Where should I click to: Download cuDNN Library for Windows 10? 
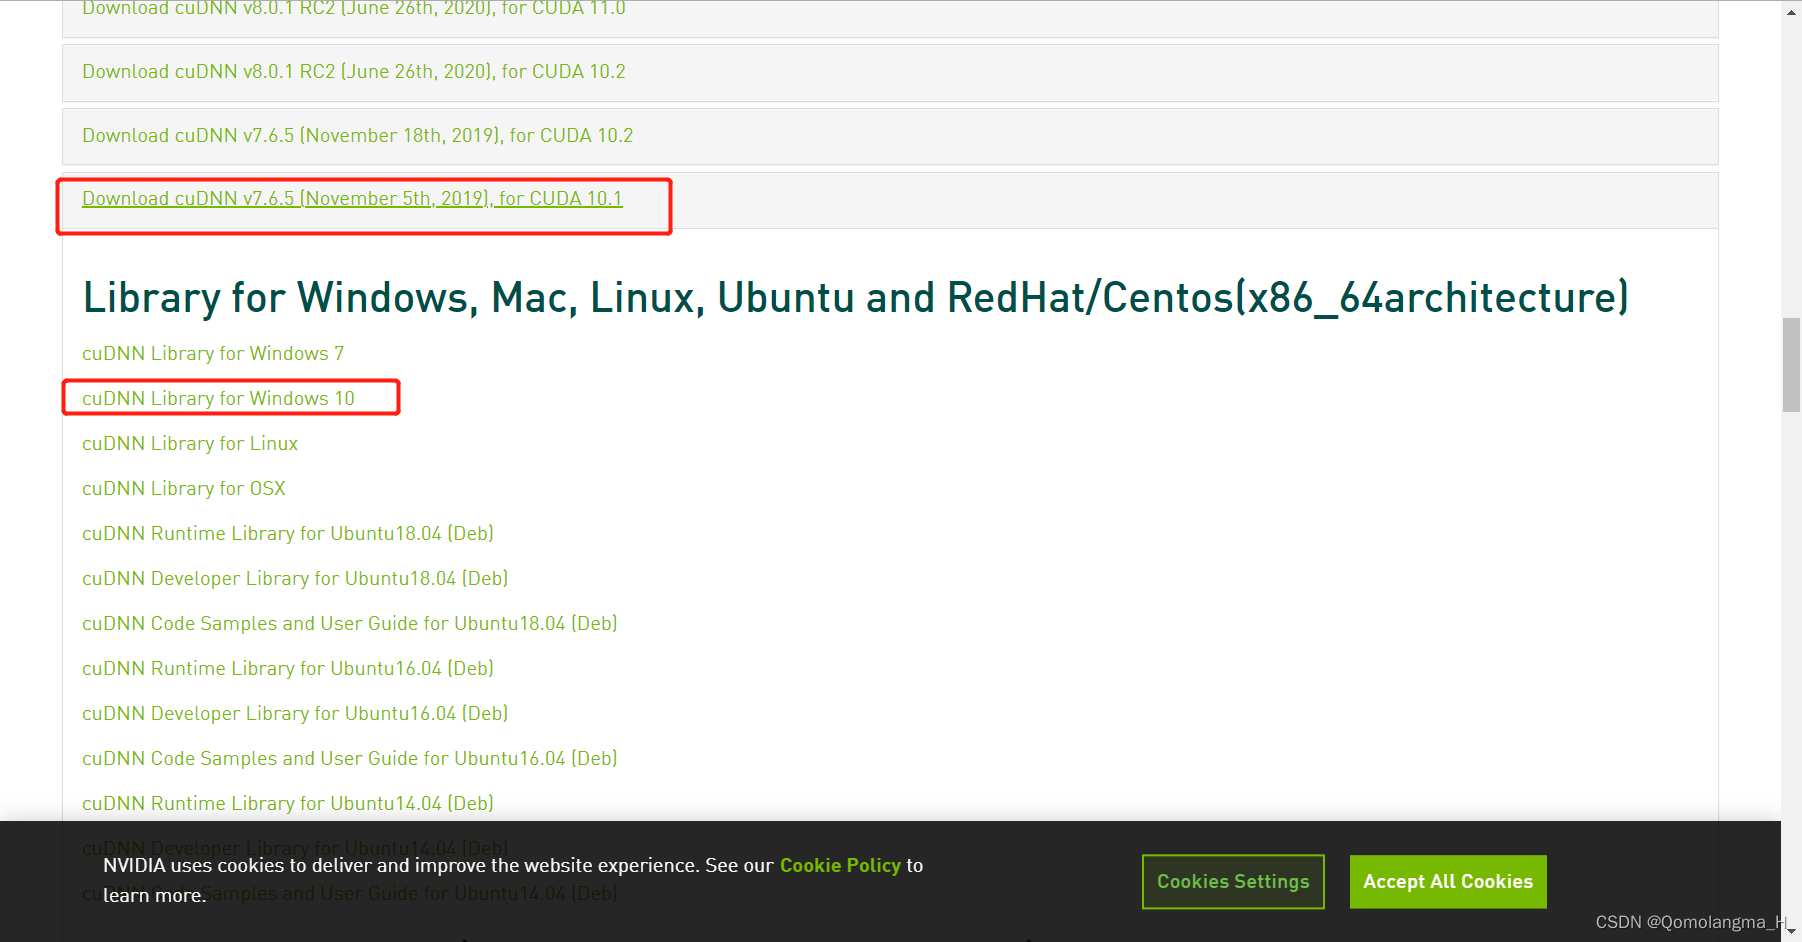pos(218,399)
